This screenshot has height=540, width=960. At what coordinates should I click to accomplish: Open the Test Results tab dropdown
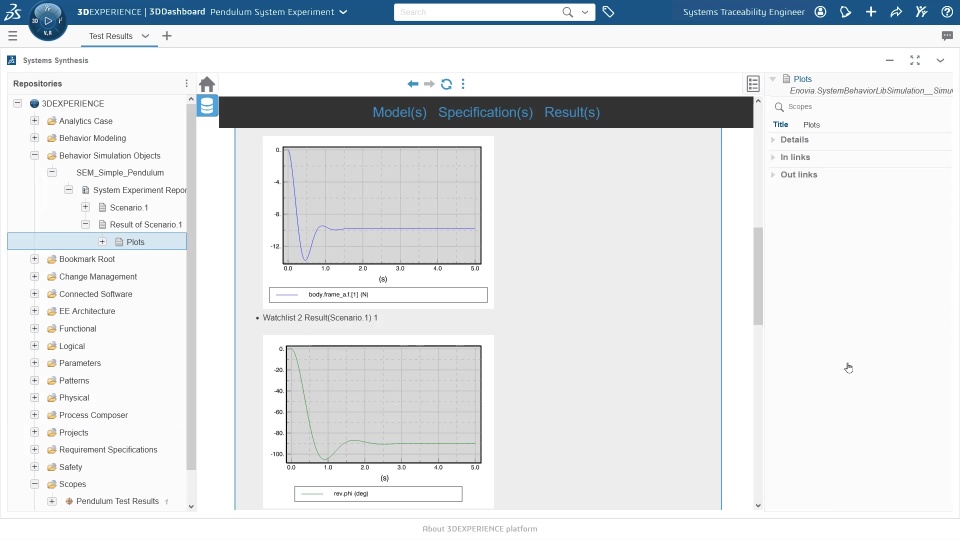click(x=145, y=36)
